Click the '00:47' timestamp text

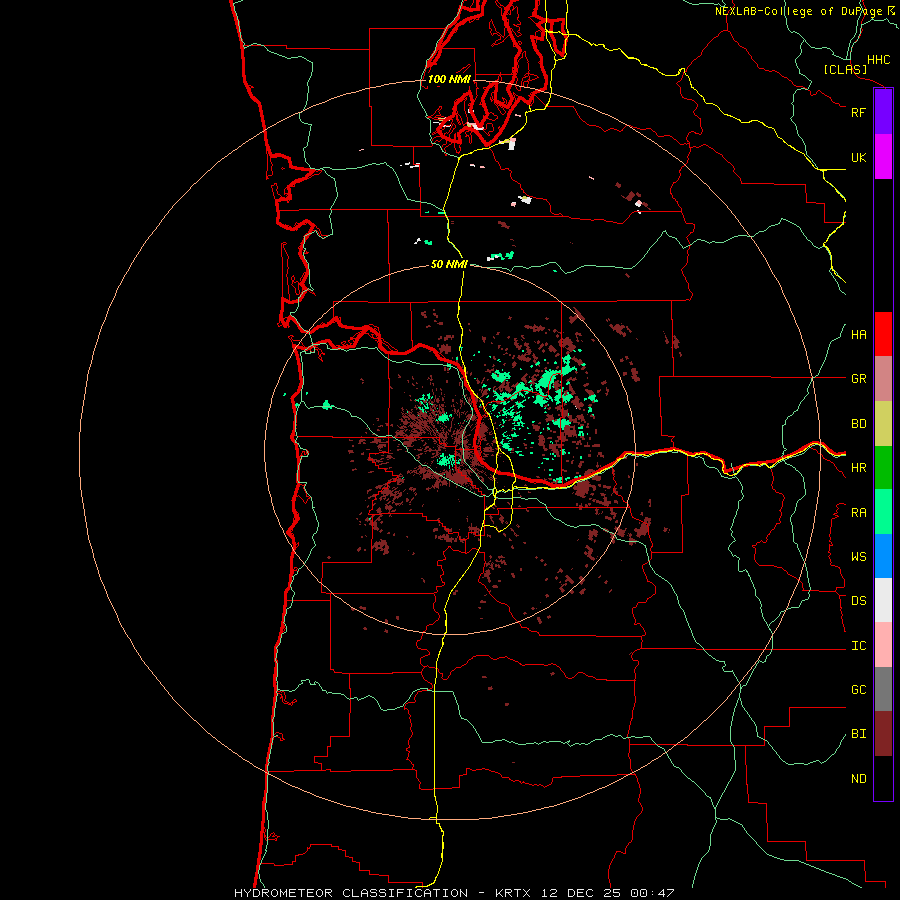point(652,893)
